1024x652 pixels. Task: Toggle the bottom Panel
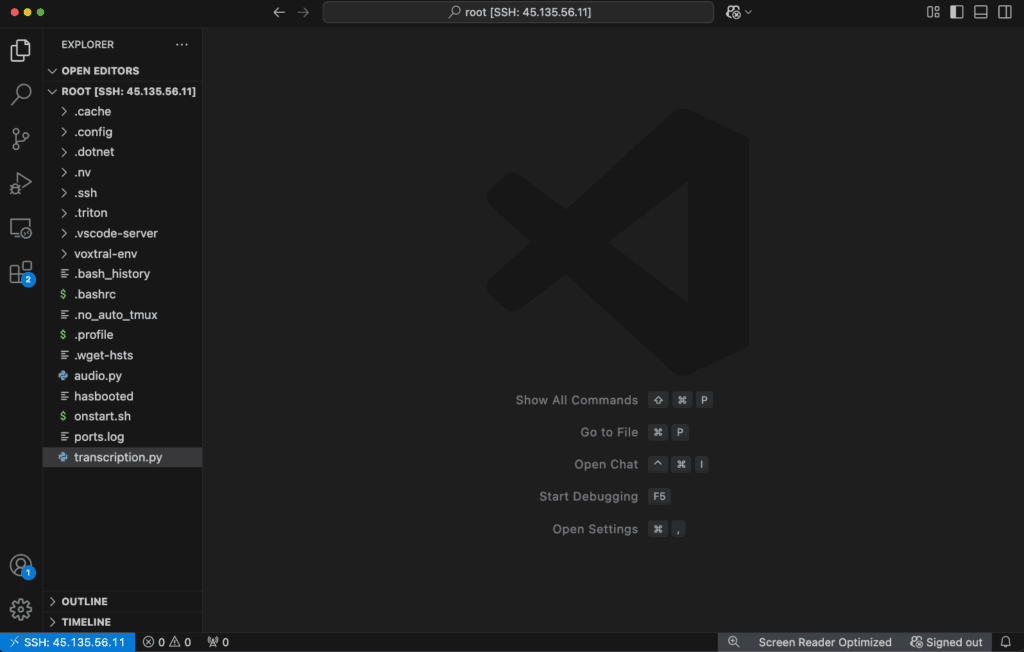tap(980, 12)
